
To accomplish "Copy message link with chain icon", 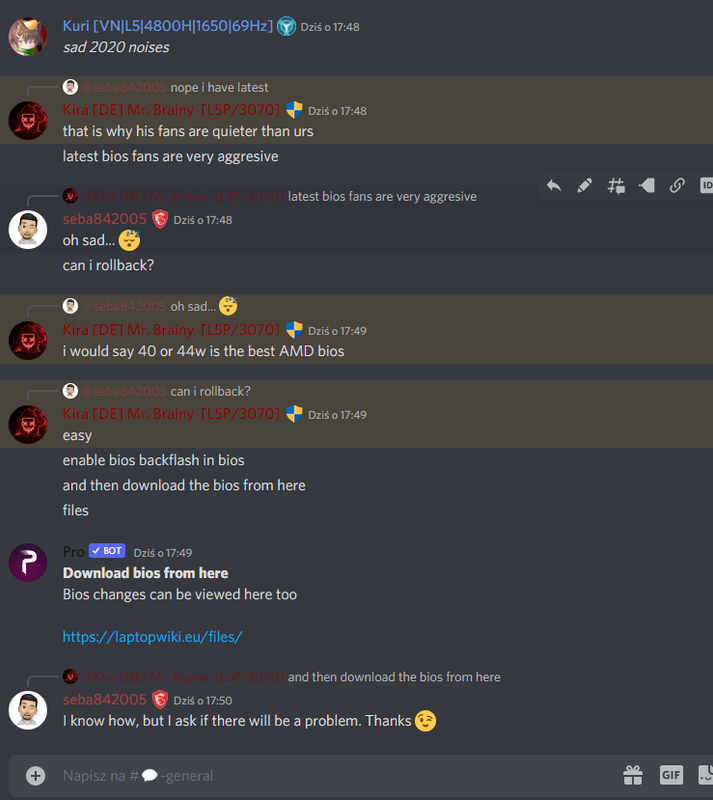I will click(677, 186).
